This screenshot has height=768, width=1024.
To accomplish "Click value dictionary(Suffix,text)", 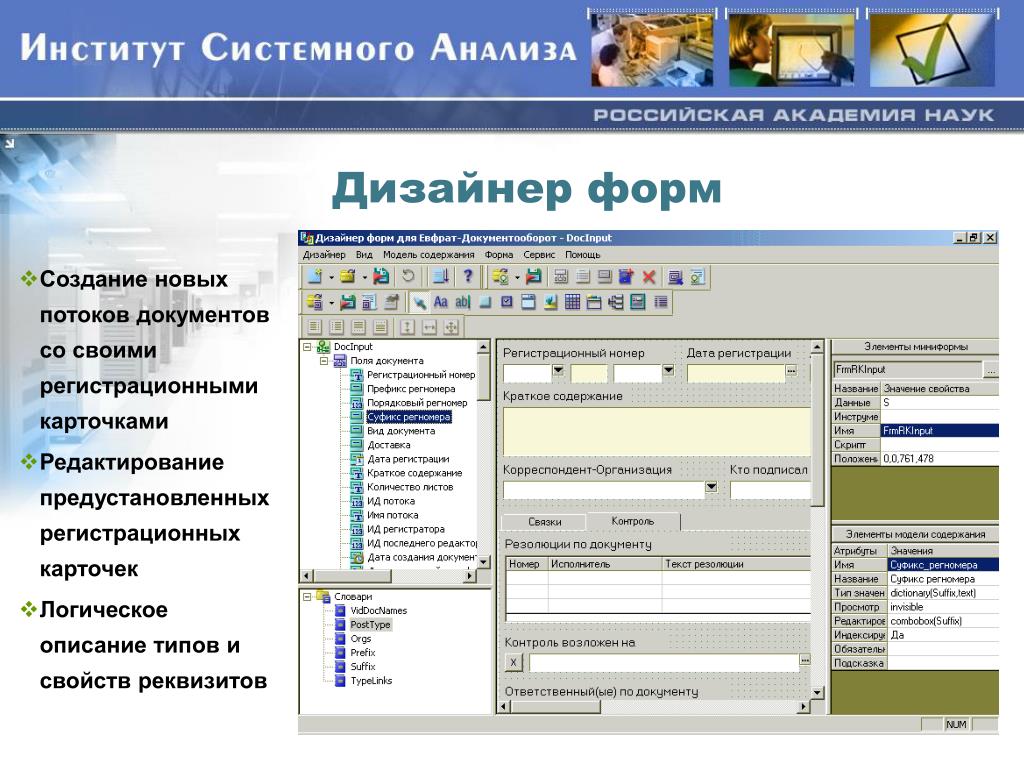I will click(943, 593).
